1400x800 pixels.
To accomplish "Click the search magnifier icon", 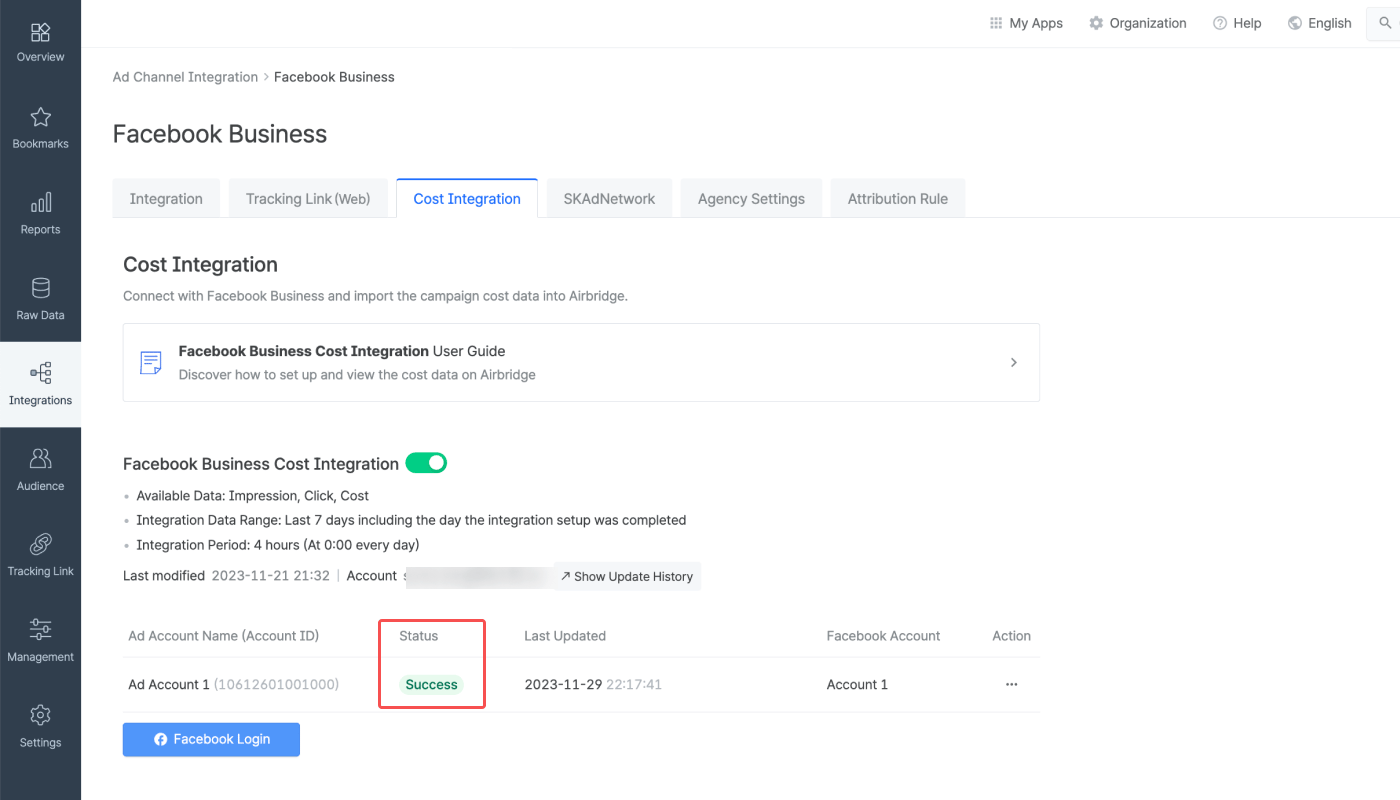I will pyautogui.click(x=1385, y=23).
